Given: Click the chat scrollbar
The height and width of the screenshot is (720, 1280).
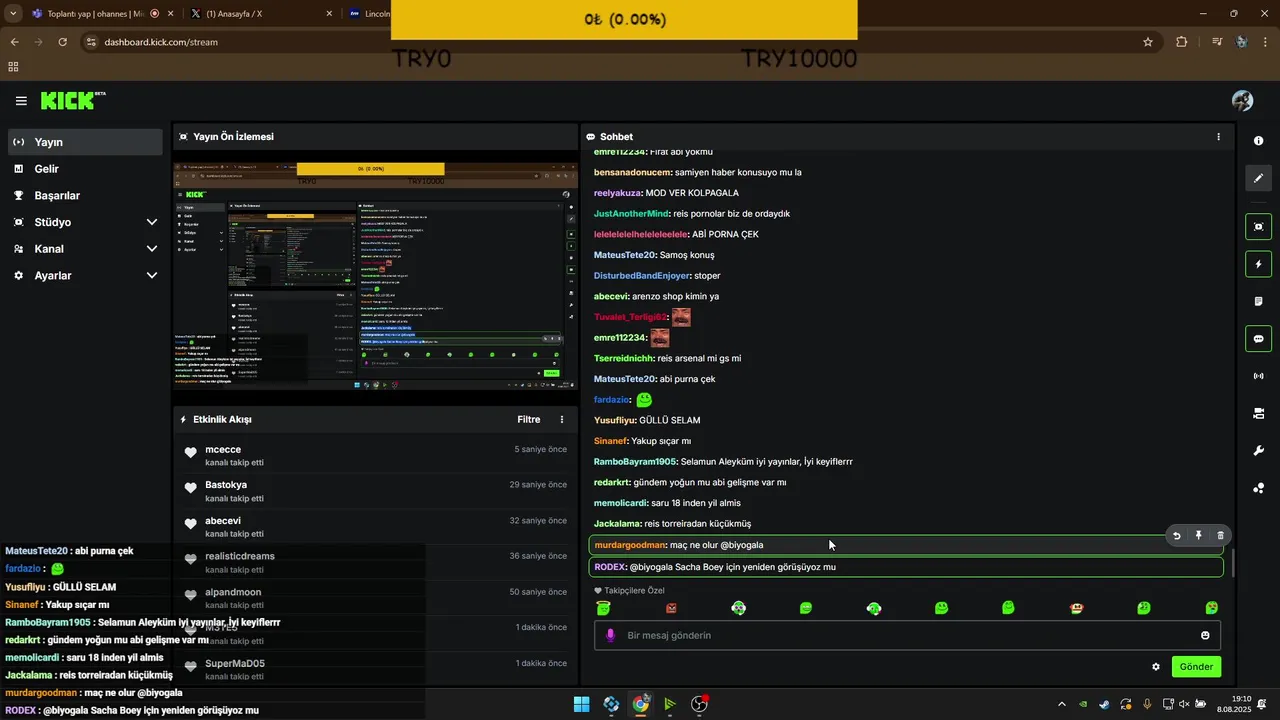Looking at the screenshot, I should [1233, 563].
